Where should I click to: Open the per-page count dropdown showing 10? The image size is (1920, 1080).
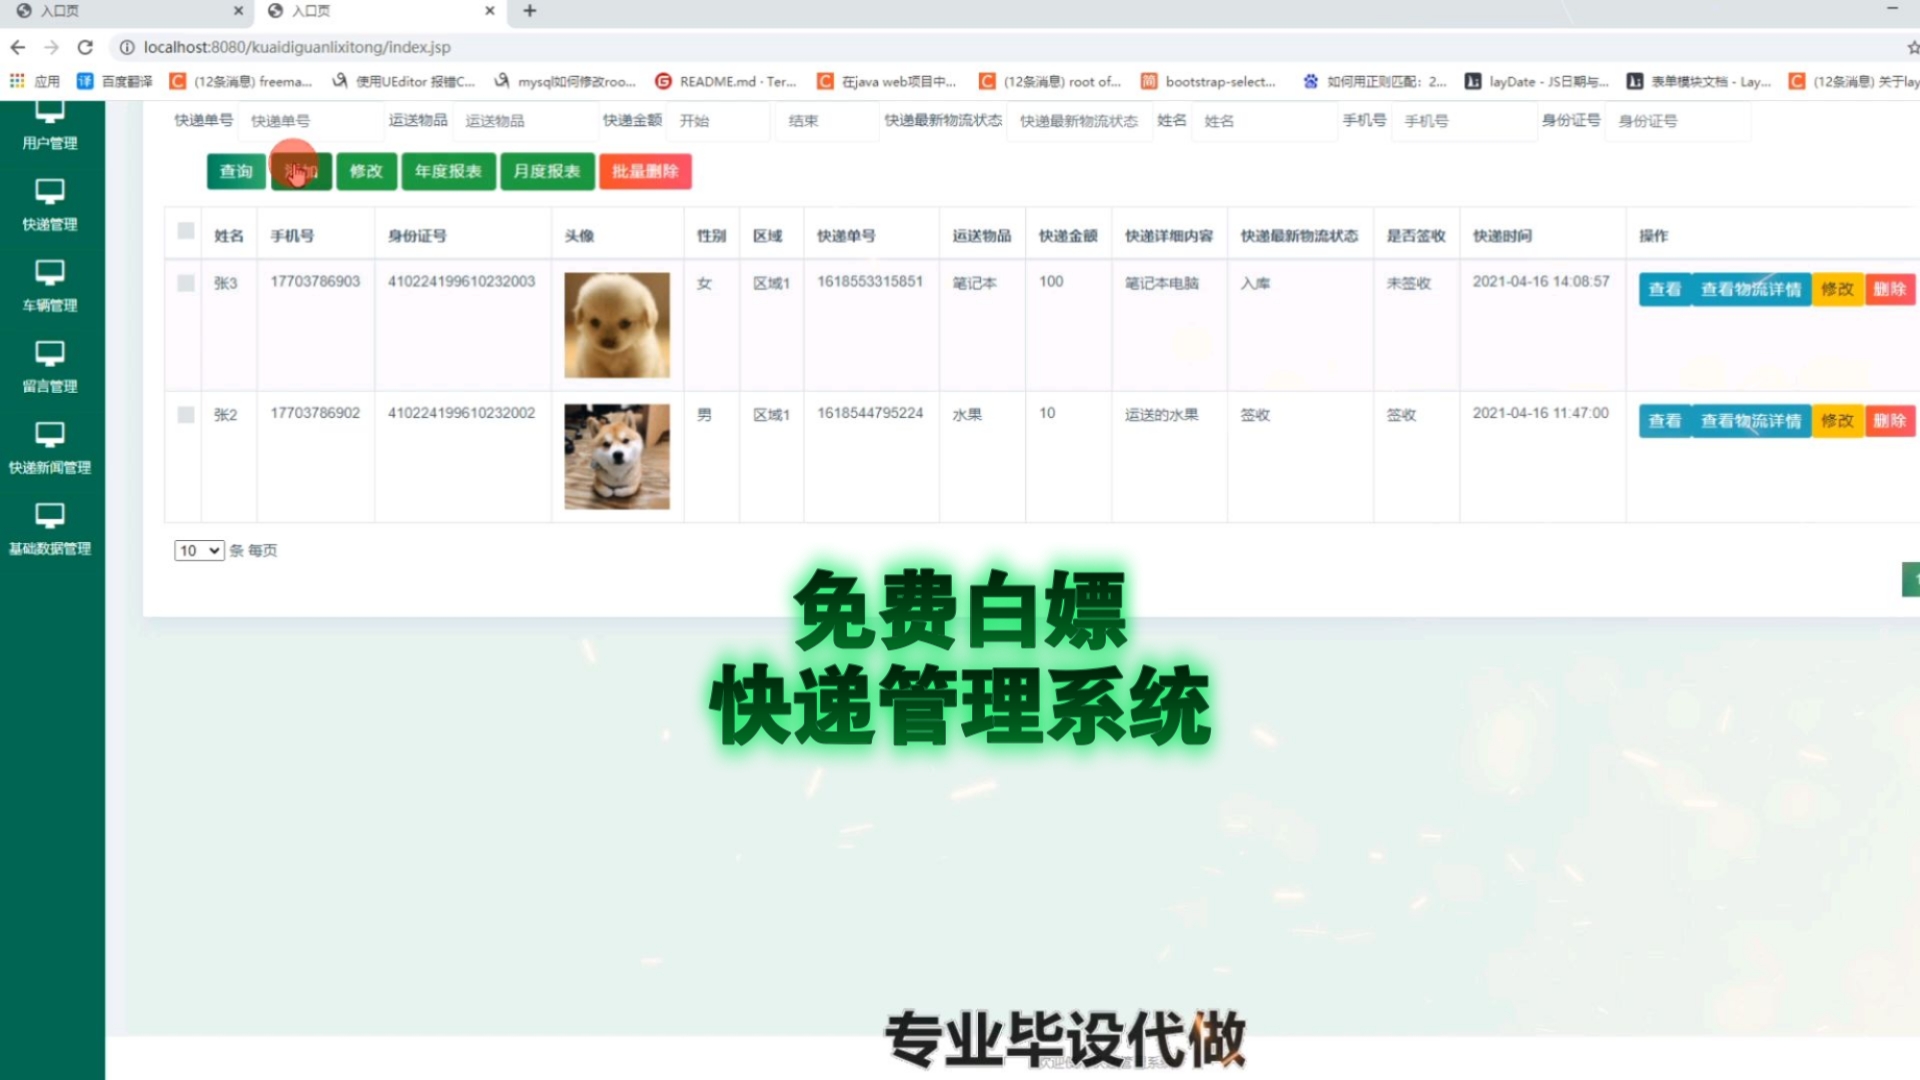tap(198, 550)
